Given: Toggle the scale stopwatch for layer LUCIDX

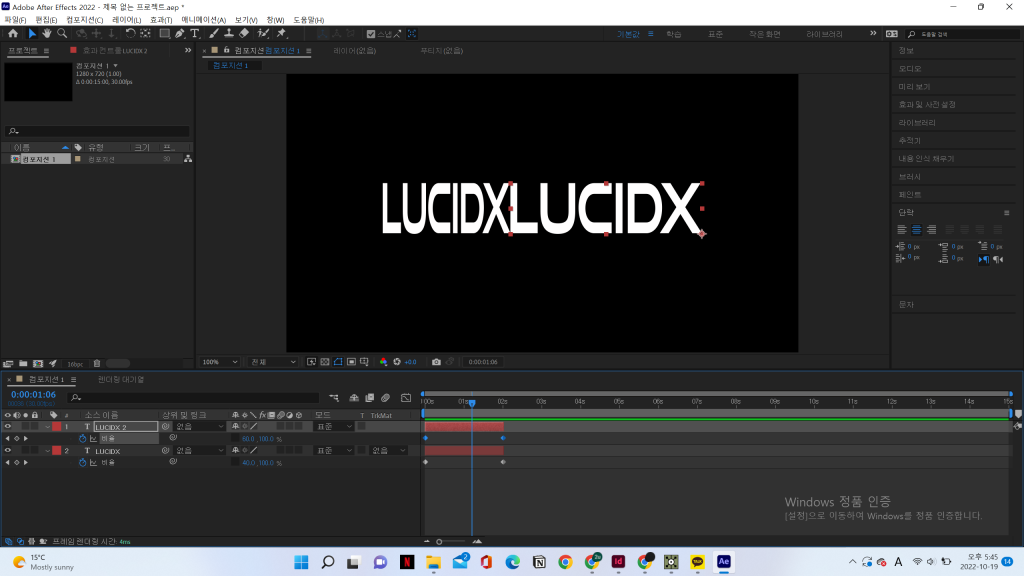Looking at the screenshot, I should [x=82, y=462].
